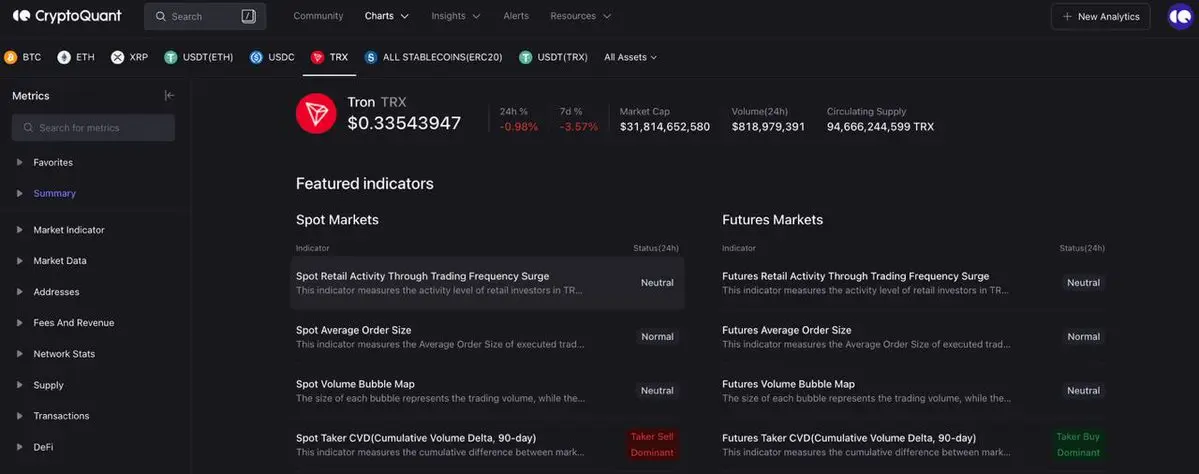Image resolution: width=1199 pixels, height=474 pixels.
Task: Click the Spot Markets heading
Action: [x=337, y=219]
